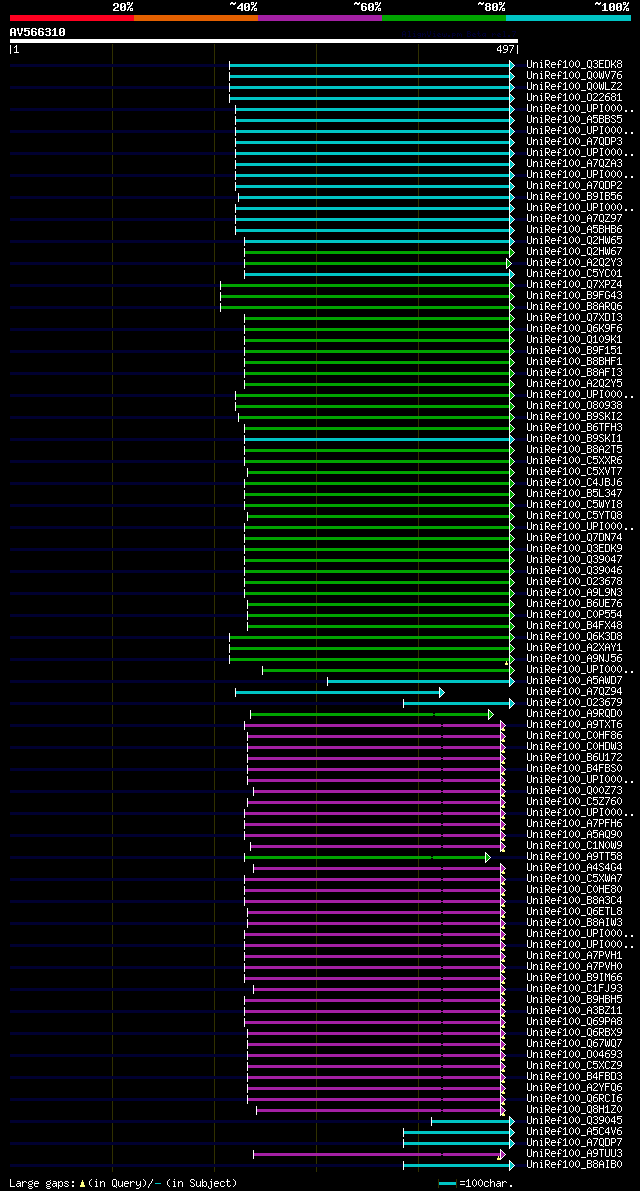Choose the UniRef100_A9L9N3 hit name
The width and height of the screenshot is (640, 1191).
pos(574,593)
